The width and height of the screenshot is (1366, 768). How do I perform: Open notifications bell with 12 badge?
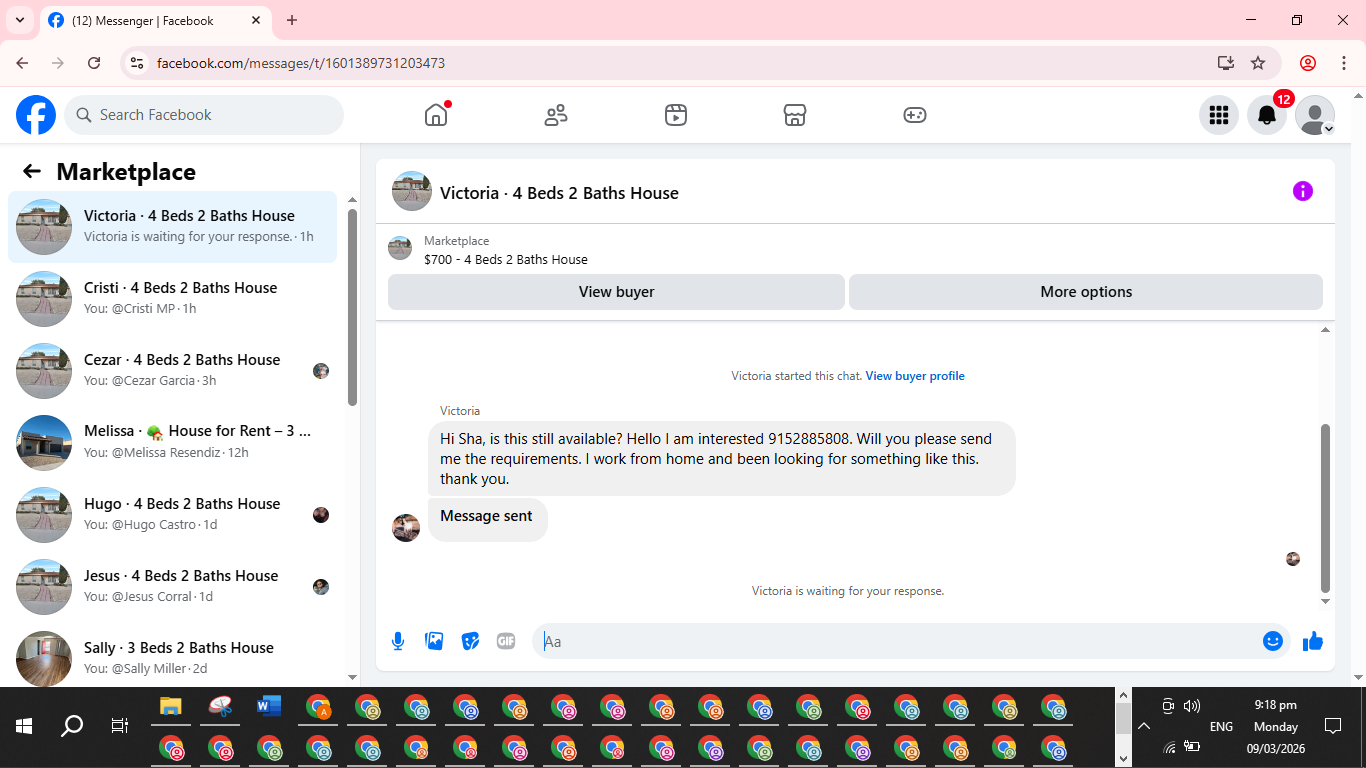point(1267,115)
